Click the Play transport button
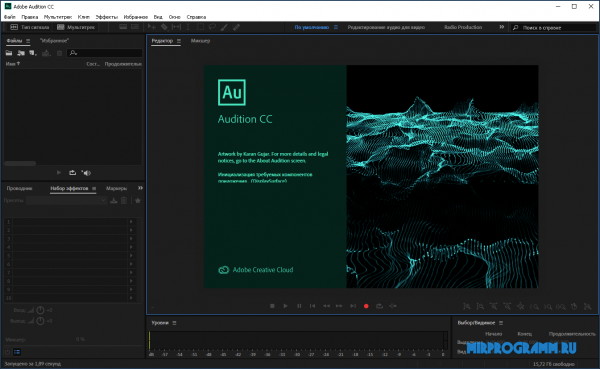The width and height of the screenshot is (600, 369). click(x=285, y=306)
